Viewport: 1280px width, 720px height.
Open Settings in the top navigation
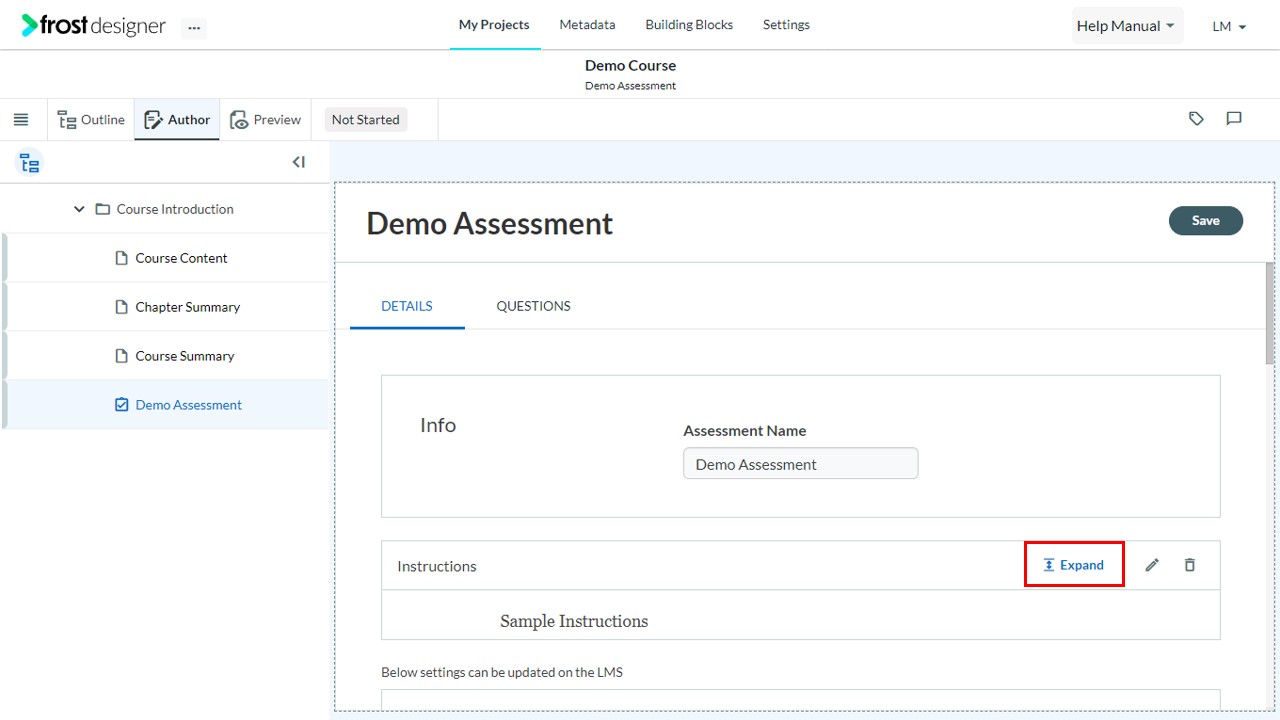[786, 25]
